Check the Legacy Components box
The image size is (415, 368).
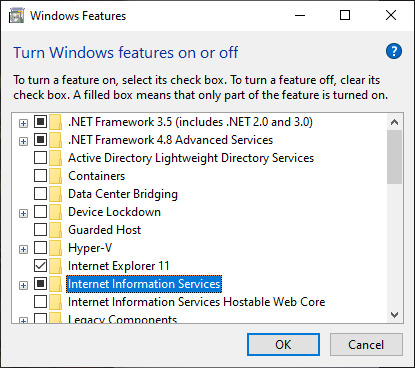(x=40, y=318)
